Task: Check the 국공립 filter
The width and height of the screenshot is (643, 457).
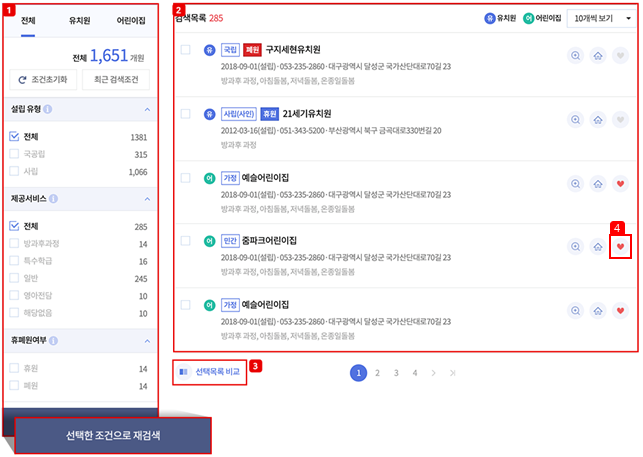Action: pyautogui.click(x=14, y=153)
